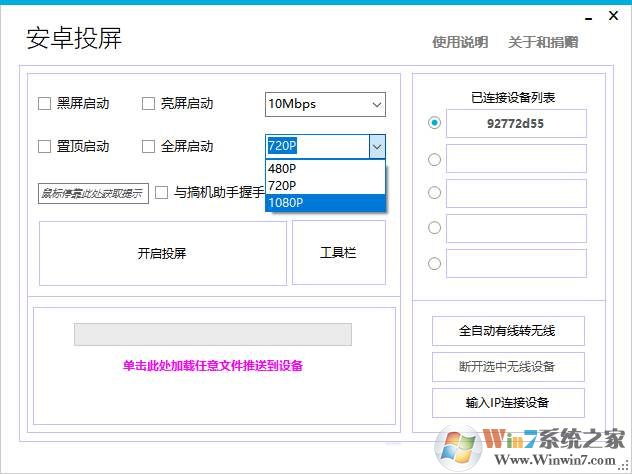Select radio button for device 92772d55
The height and width of the screenshot is (474, 632).
[434, 123]
